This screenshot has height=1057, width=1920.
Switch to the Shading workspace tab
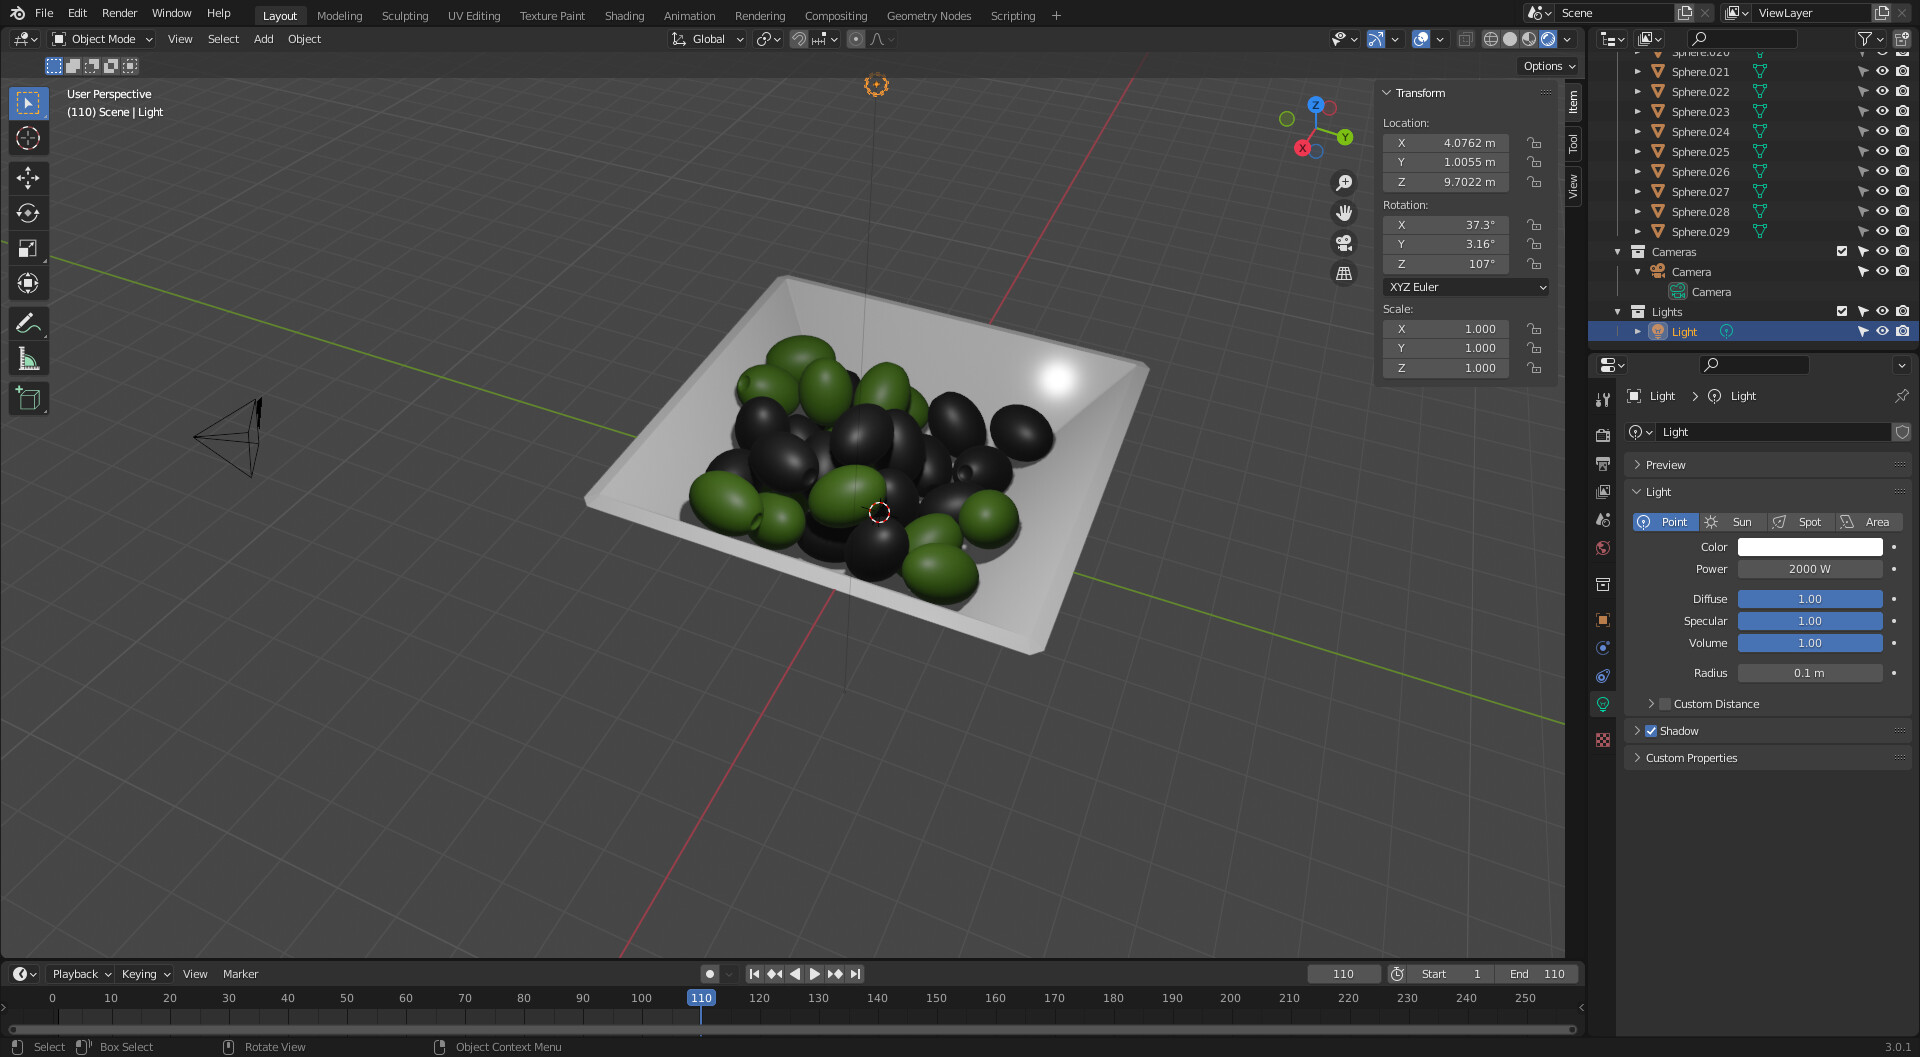click(x=624, y=15)
